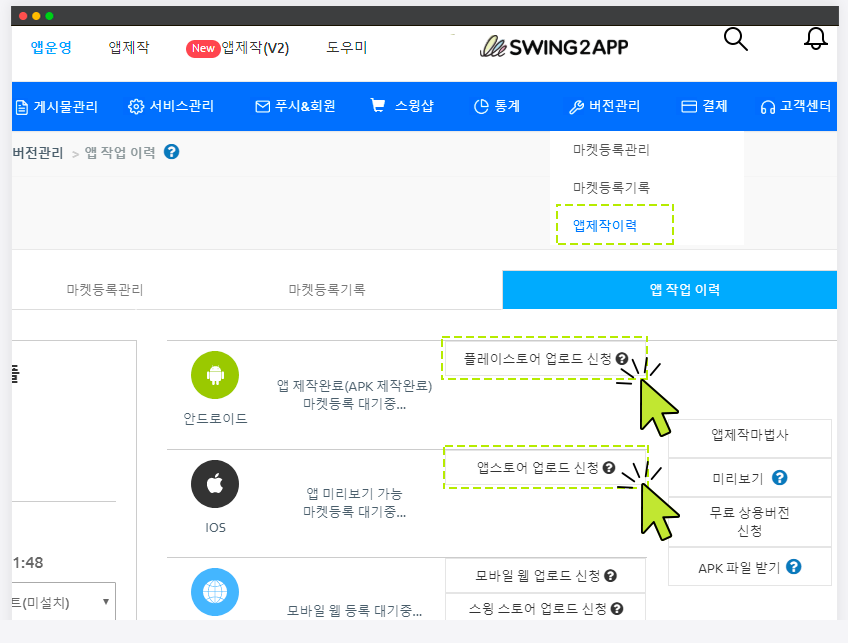
Task: Switch to the 마켓등록기록 tab
Action: pos(327,290)
